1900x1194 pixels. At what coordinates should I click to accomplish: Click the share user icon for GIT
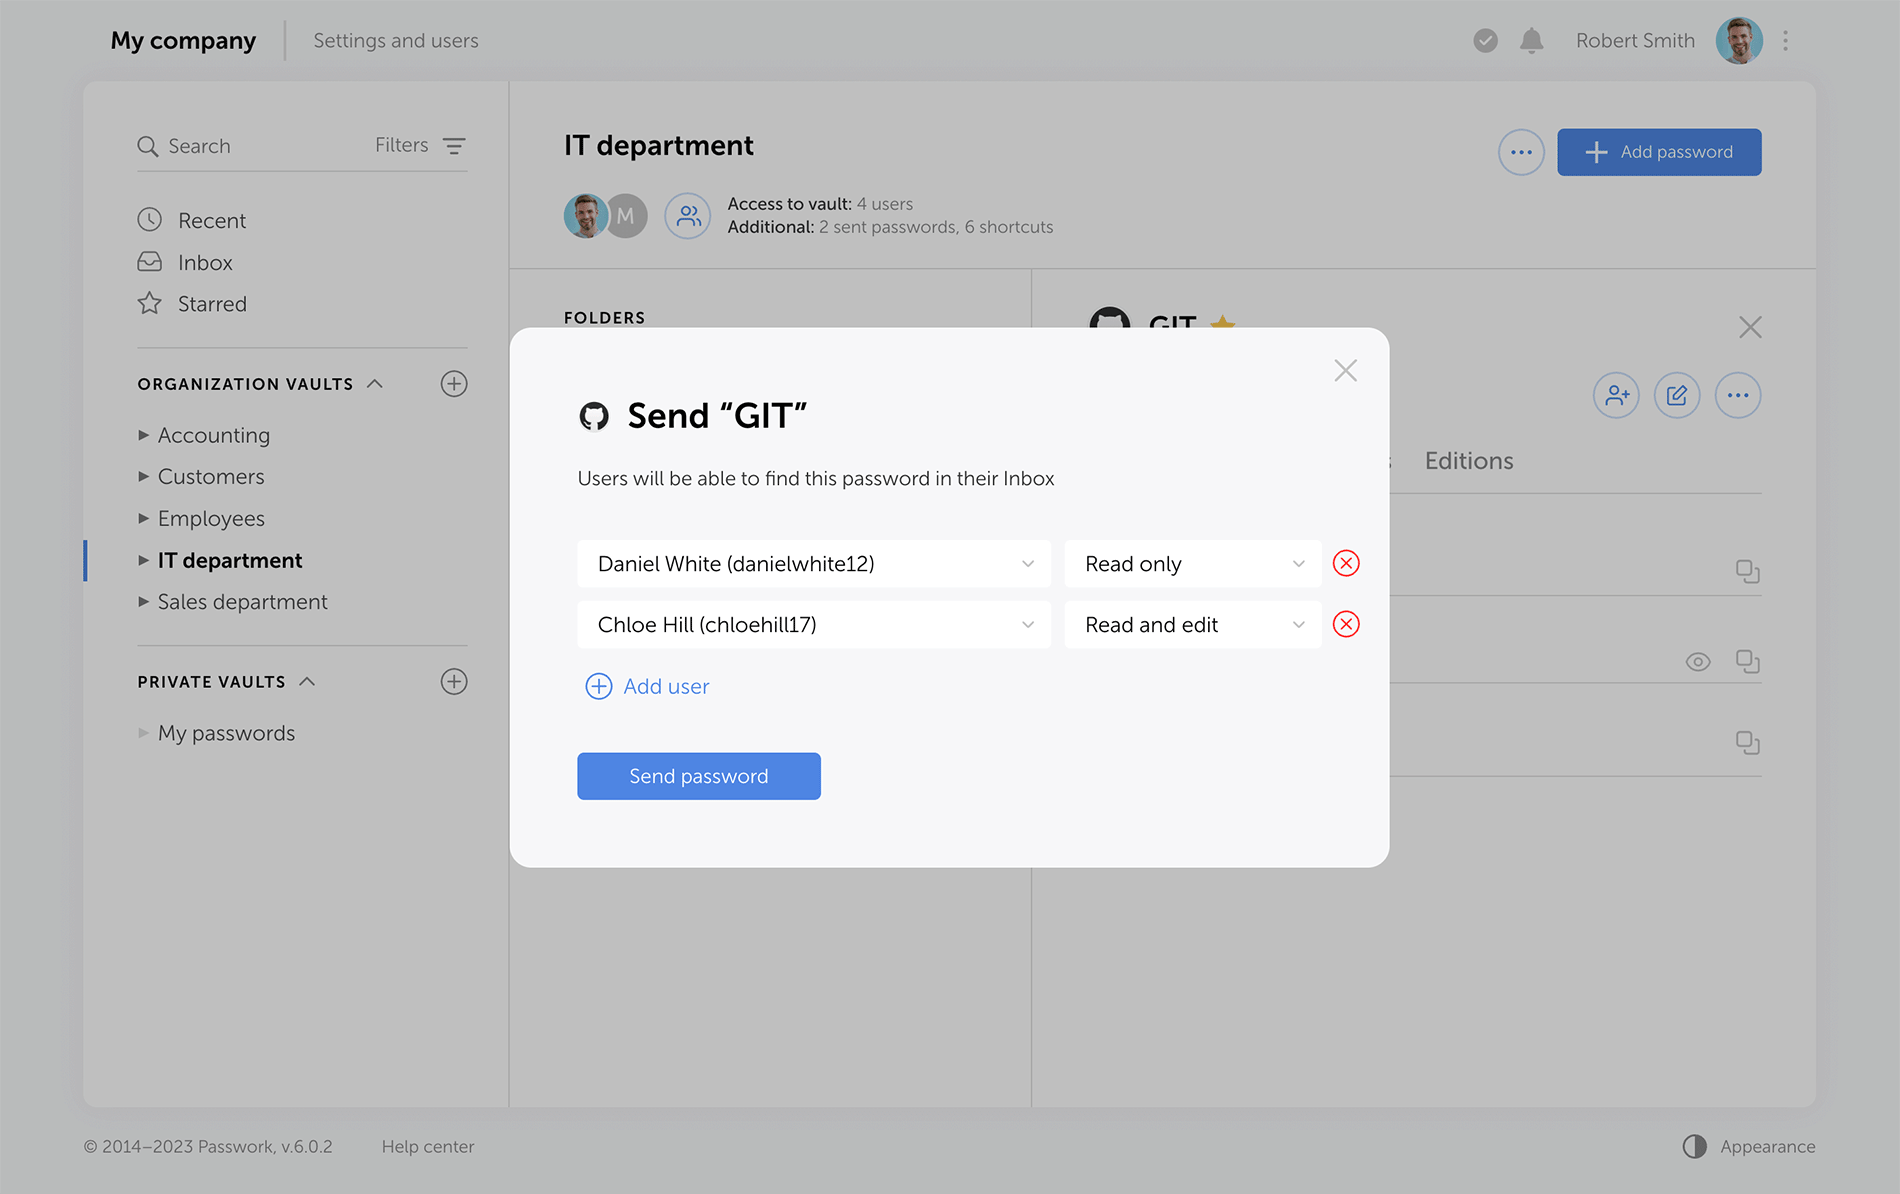click(1616, 396)
